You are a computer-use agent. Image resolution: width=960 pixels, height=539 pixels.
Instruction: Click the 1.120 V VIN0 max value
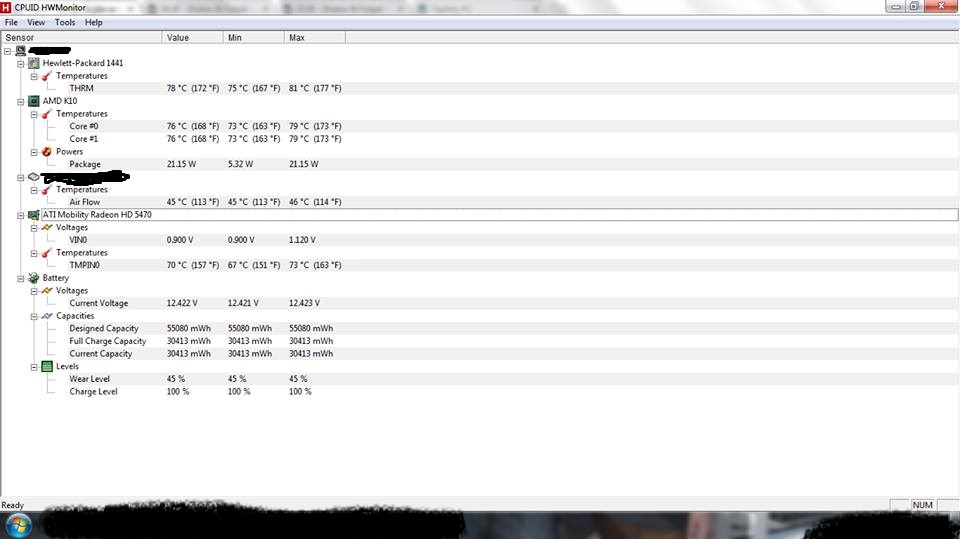tap(302, 240)
